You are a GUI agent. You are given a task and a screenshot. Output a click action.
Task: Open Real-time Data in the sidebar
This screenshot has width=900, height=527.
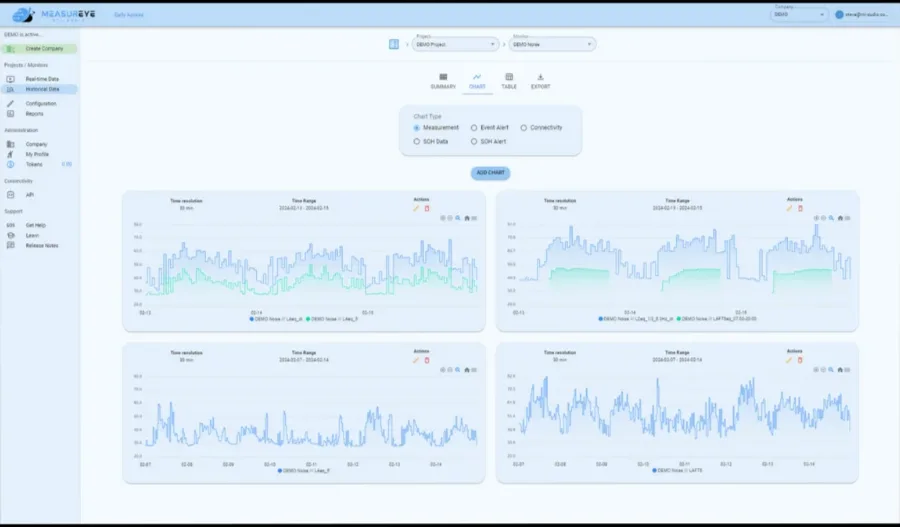(x=39, y=79)
